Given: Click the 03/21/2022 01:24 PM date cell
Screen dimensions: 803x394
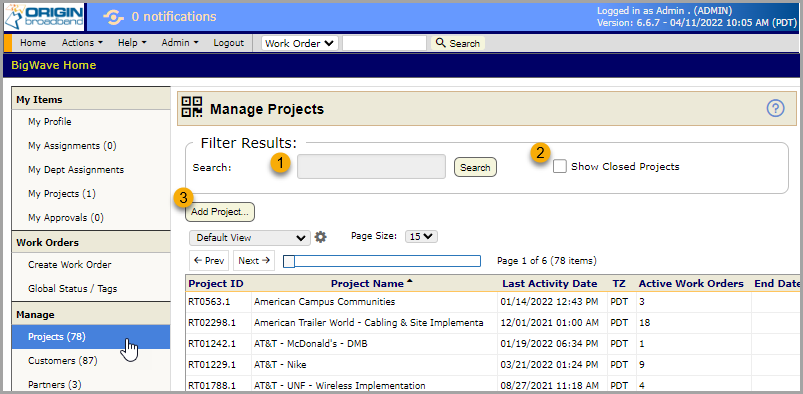Looking at the screenshot, I should click(x=549, y=365).
